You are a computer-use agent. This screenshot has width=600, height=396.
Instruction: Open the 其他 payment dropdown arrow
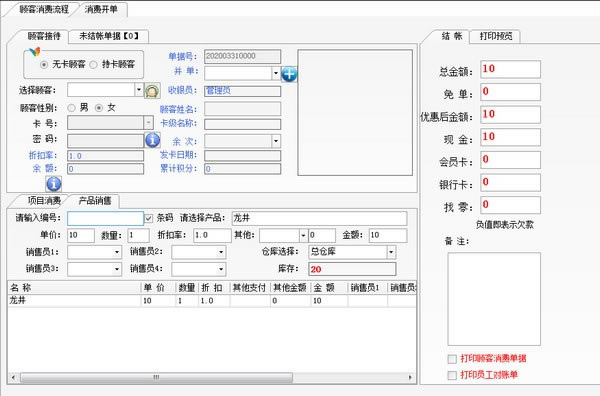coord(303,235)
